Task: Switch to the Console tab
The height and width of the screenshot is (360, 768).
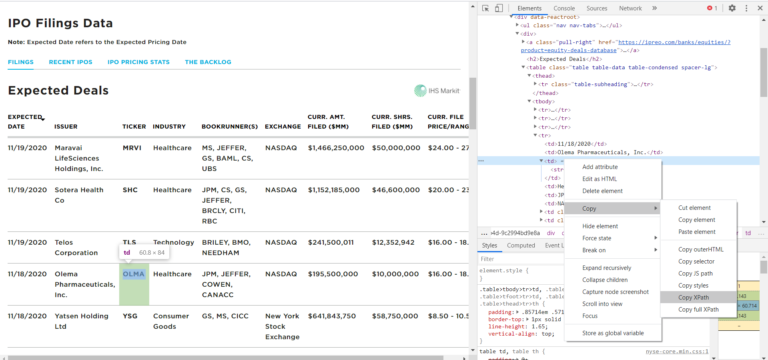Action: point(564,8)
